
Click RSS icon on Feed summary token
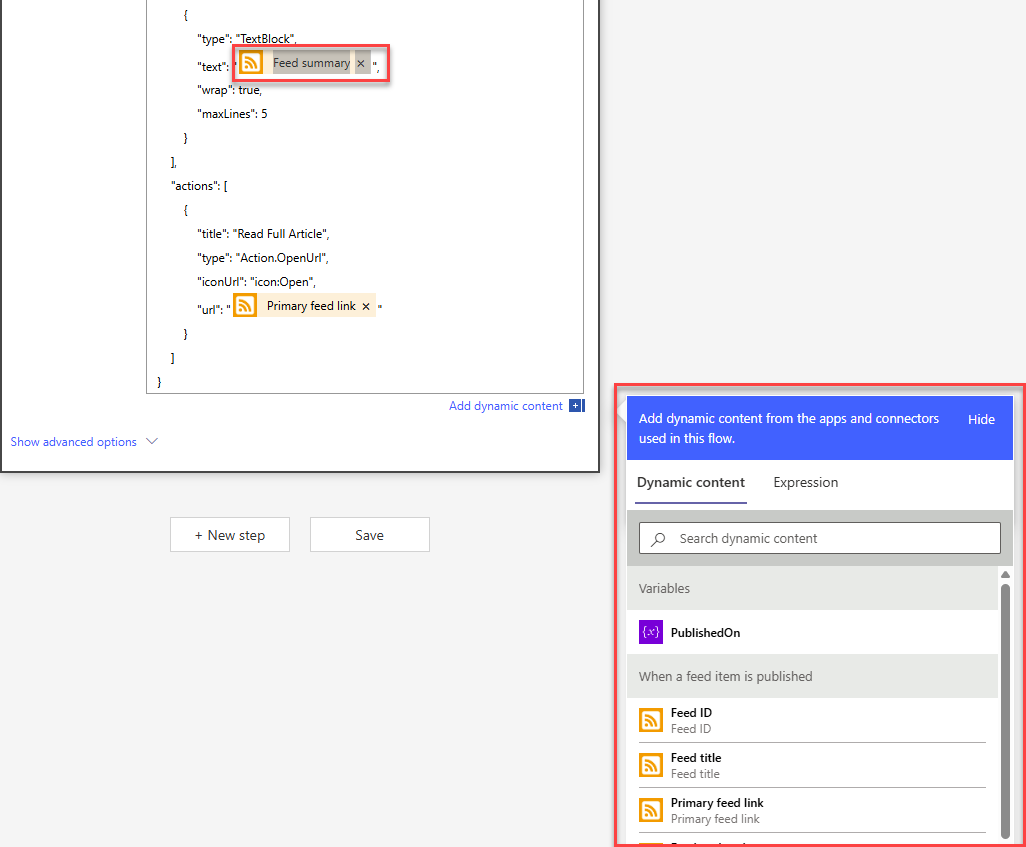tap(251, 63)
